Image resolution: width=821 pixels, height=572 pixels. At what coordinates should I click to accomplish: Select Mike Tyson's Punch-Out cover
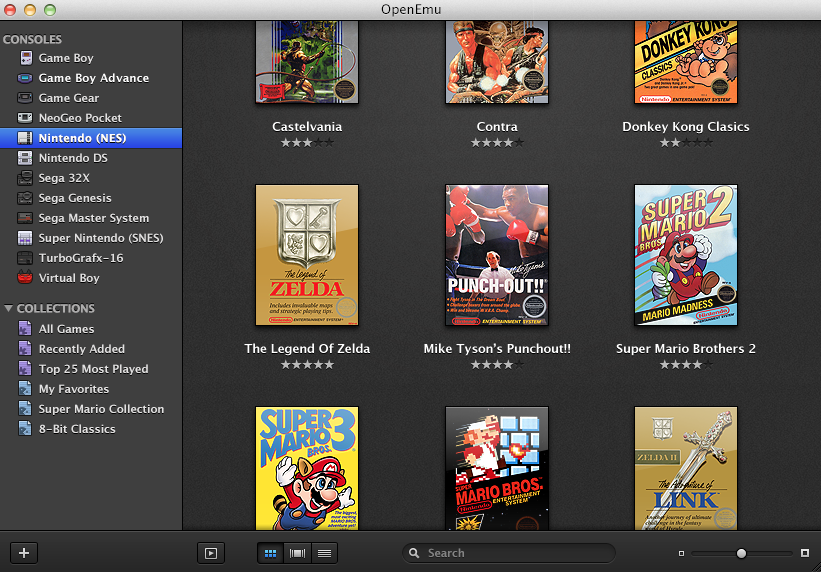coord(497,255)
